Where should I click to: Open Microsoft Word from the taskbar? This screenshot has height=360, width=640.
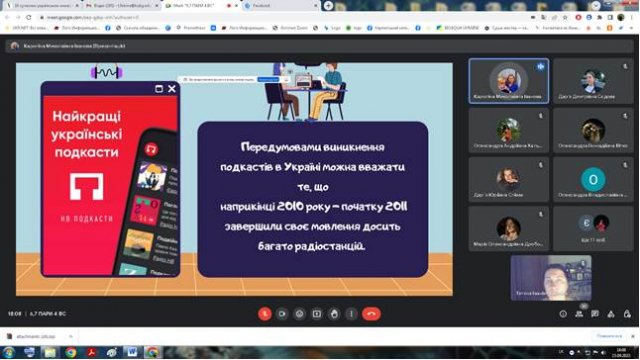[x=131, y=352]
